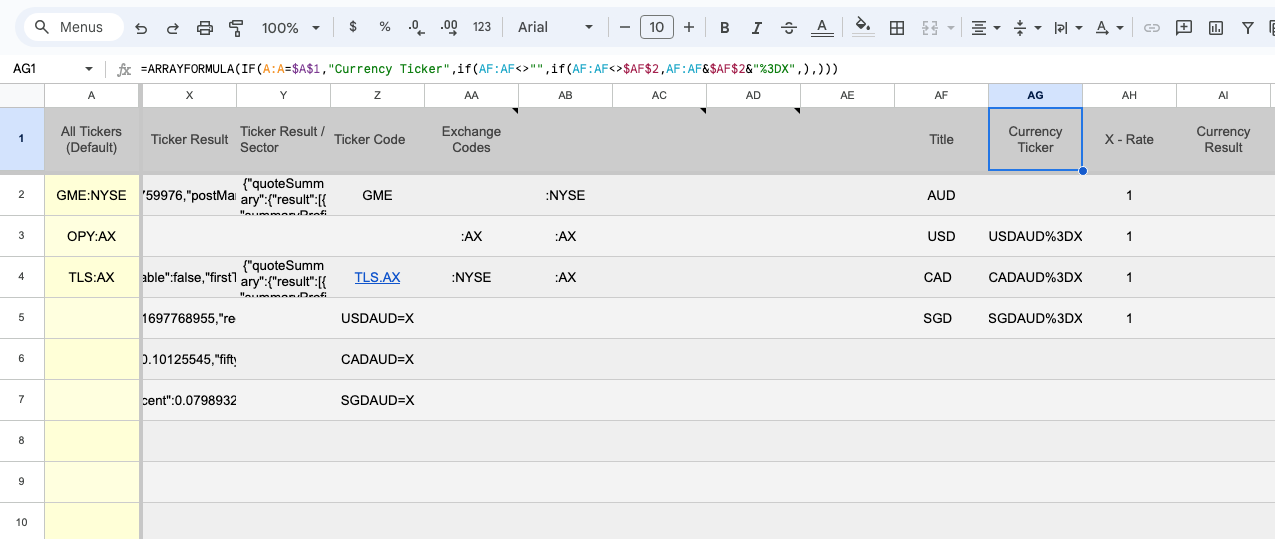Screen dimensions: 1275x539
Task: Insert a chart from toolbar
Action: point(1216,28)
